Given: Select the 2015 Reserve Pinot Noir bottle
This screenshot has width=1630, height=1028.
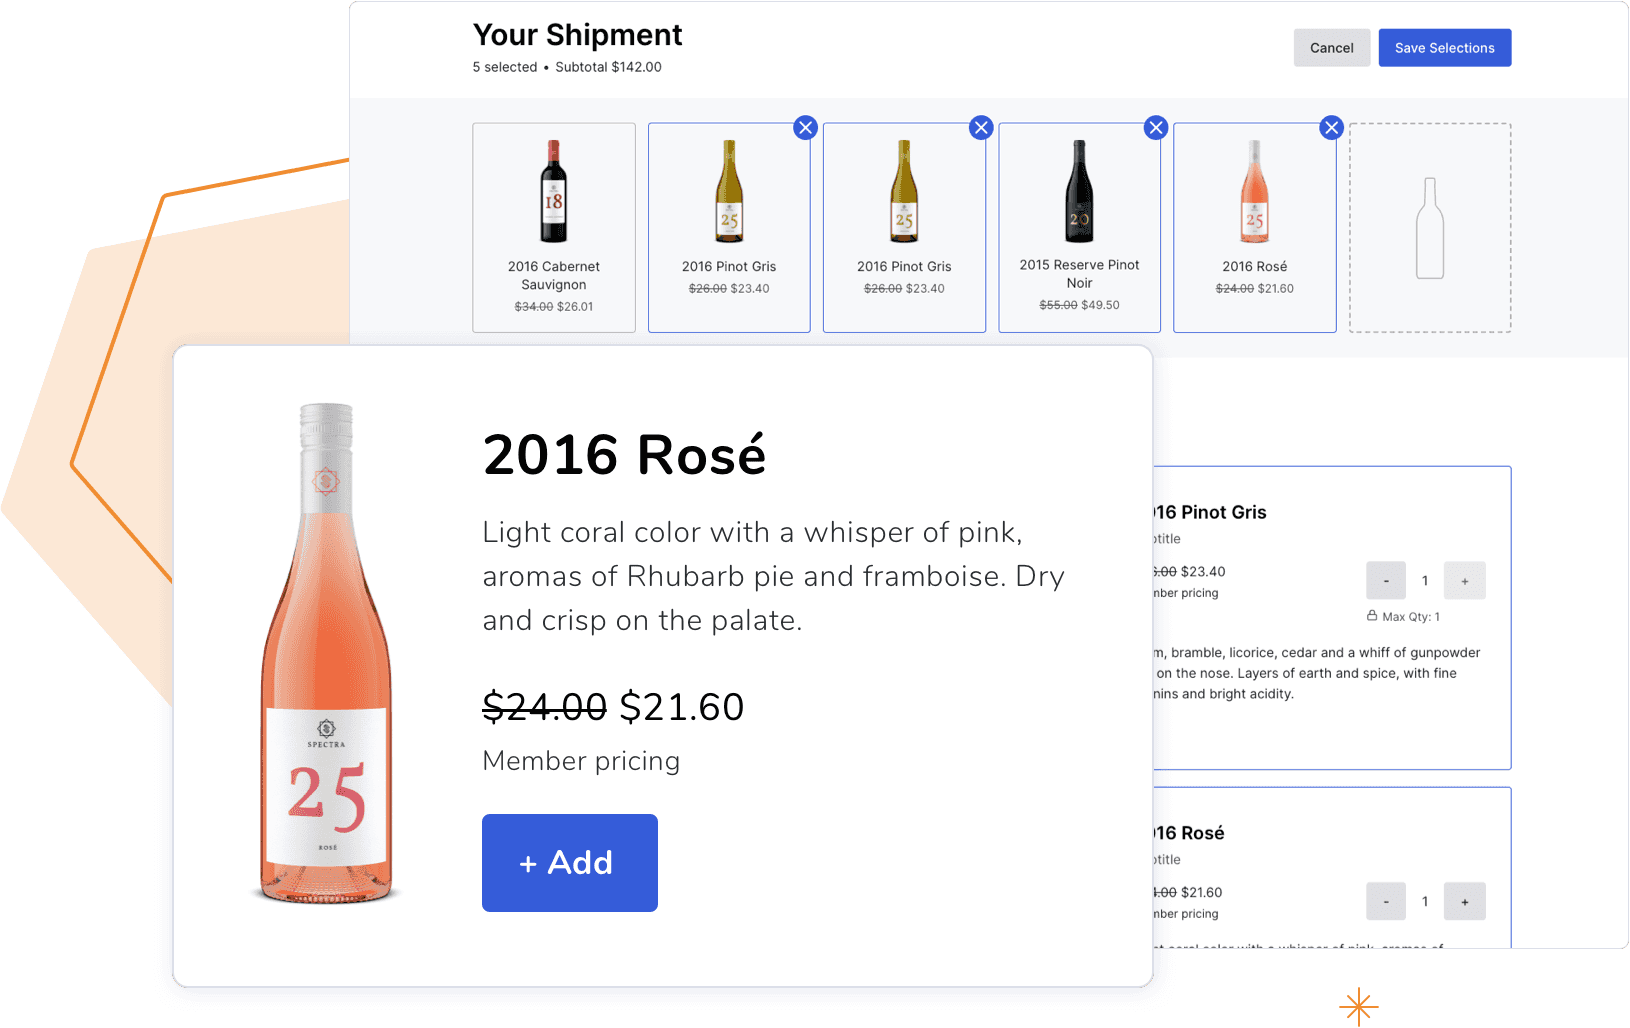Looking at the screenshot, I should point(1079,191).
